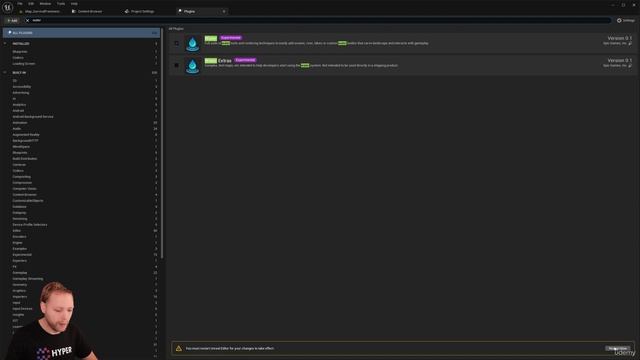Open the Help menu
Viewport: 640px width, 360px height.
tap(74, 4)
